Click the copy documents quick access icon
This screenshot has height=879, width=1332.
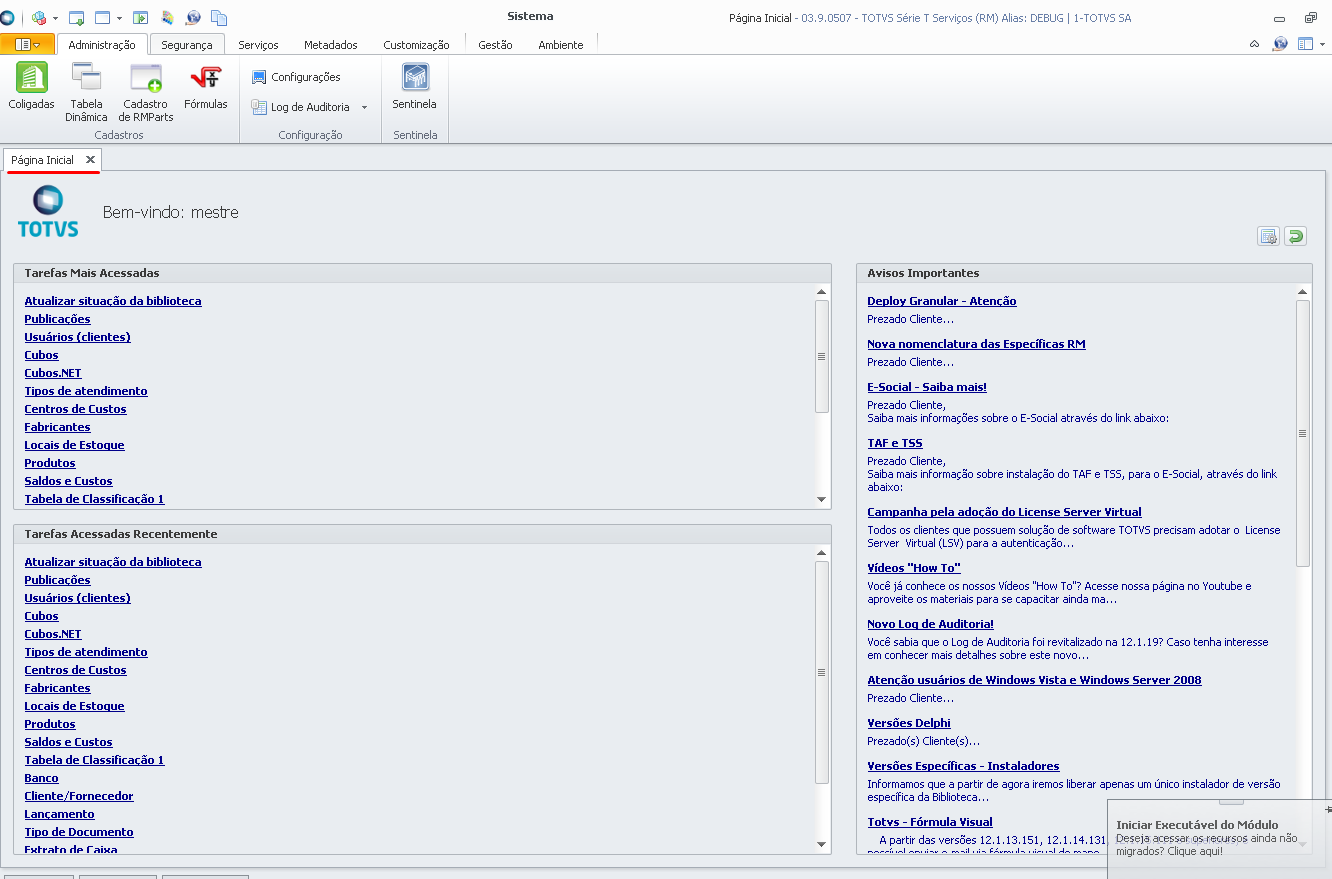[219, 18]
